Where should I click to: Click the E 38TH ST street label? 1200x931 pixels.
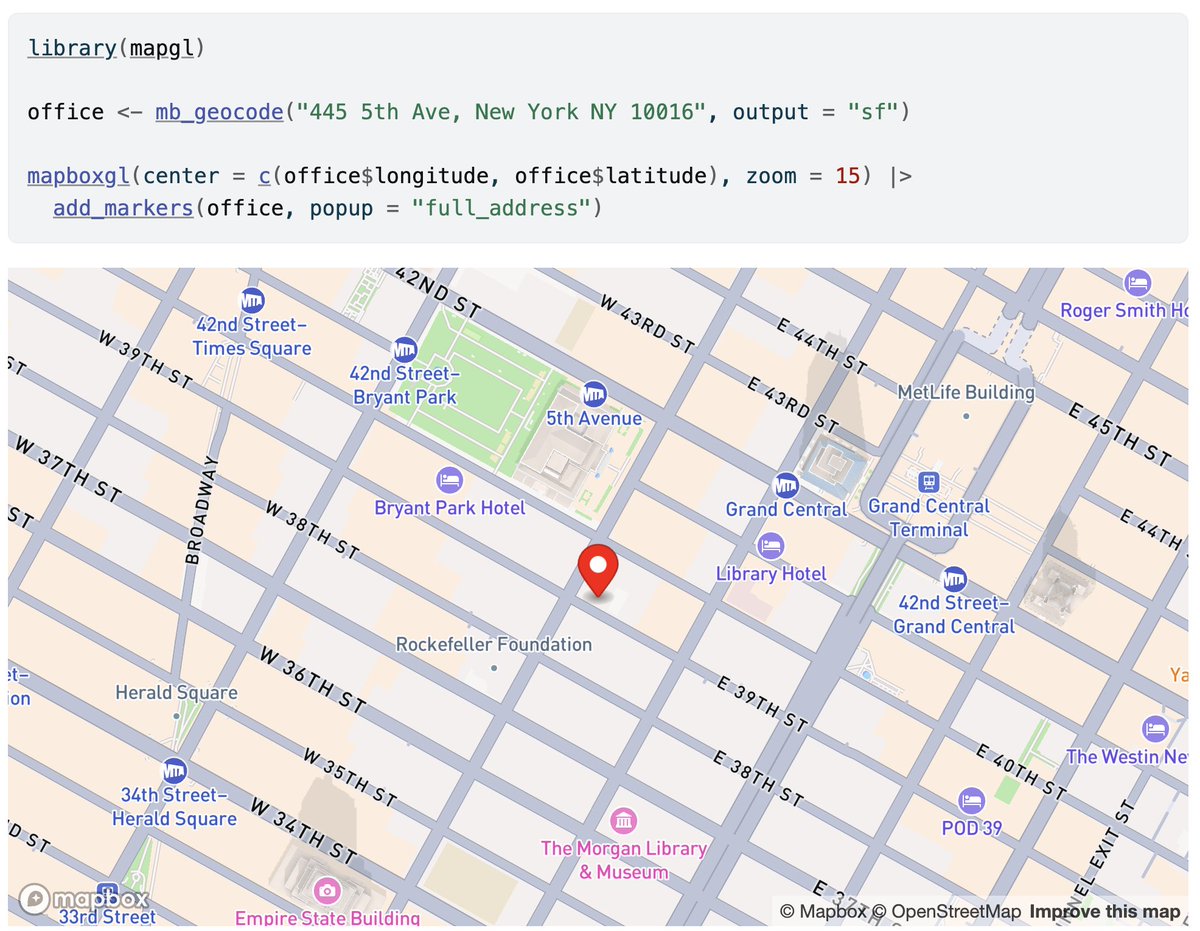point(759,777)
